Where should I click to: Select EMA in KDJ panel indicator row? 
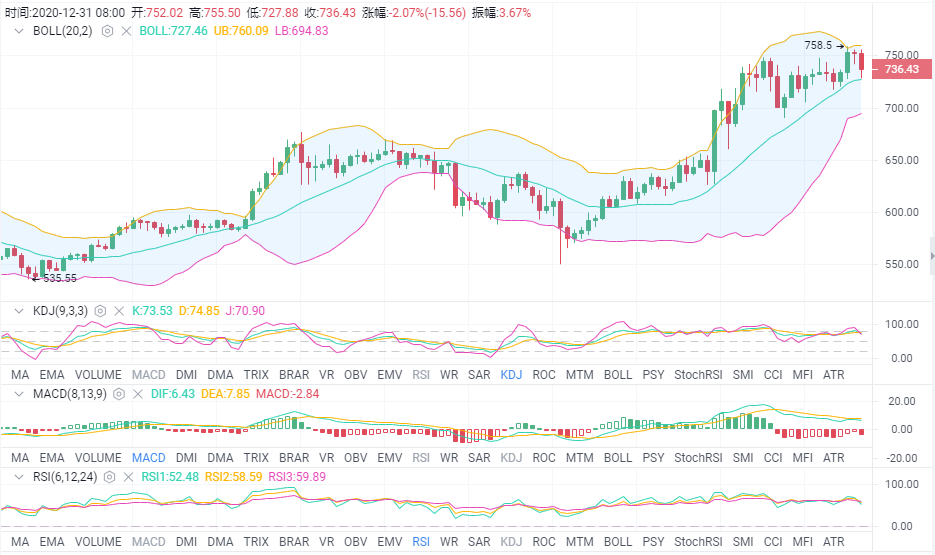coord(52,374)
